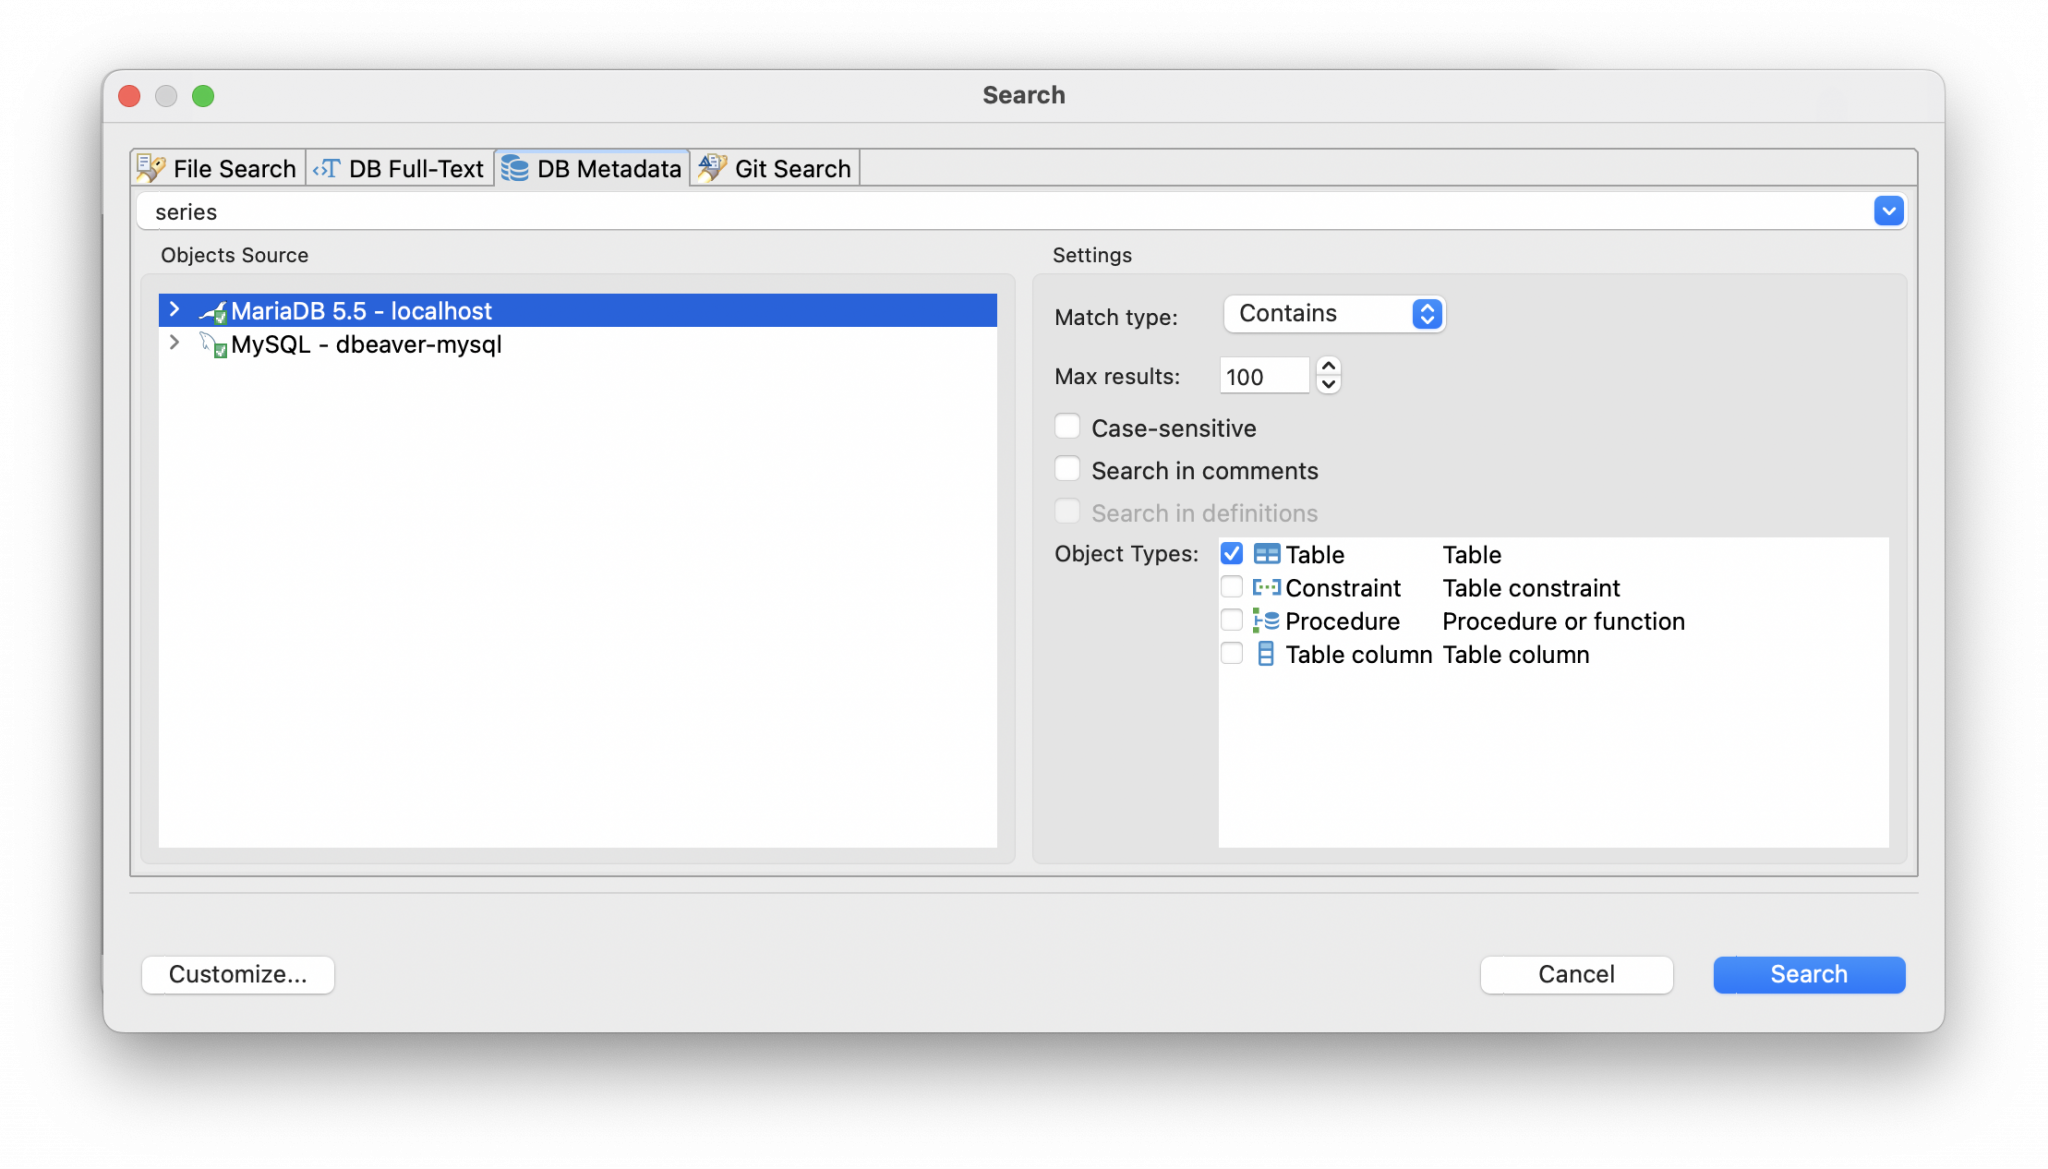Enable Search in comments checkbox
The height and width of the screenshot is (1169, 2048).
pos(1068,469)
